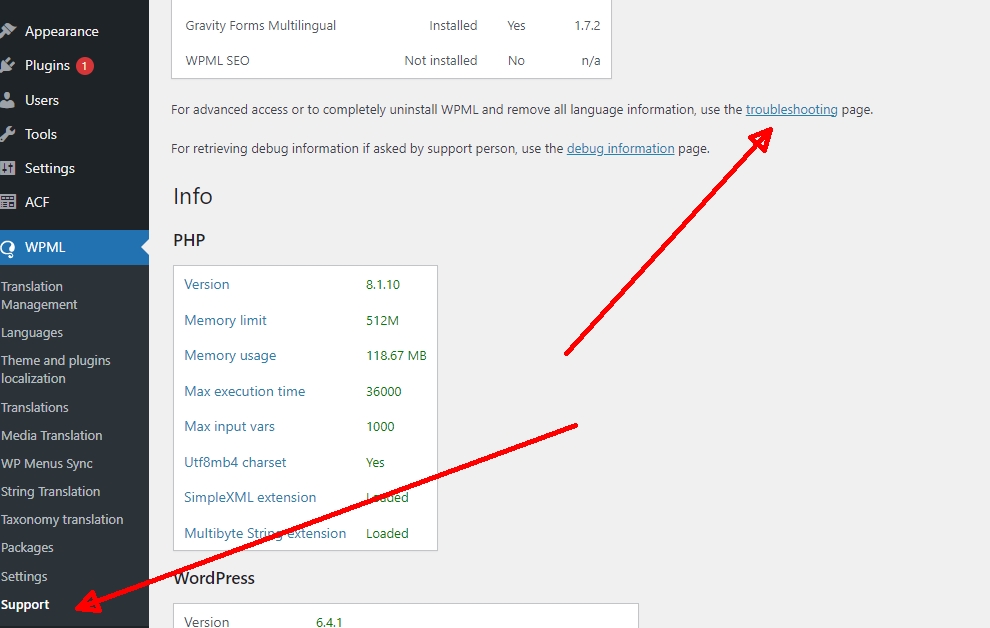Click the Utf8mb4 charset label
Screen dimensions: 990x628
pyautogui.click(x=235, y=462)
